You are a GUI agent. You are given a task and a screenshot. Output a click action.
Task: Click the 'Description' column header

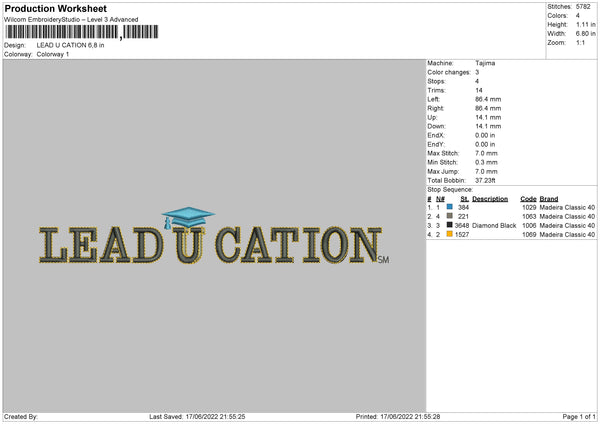click(490, 199)
